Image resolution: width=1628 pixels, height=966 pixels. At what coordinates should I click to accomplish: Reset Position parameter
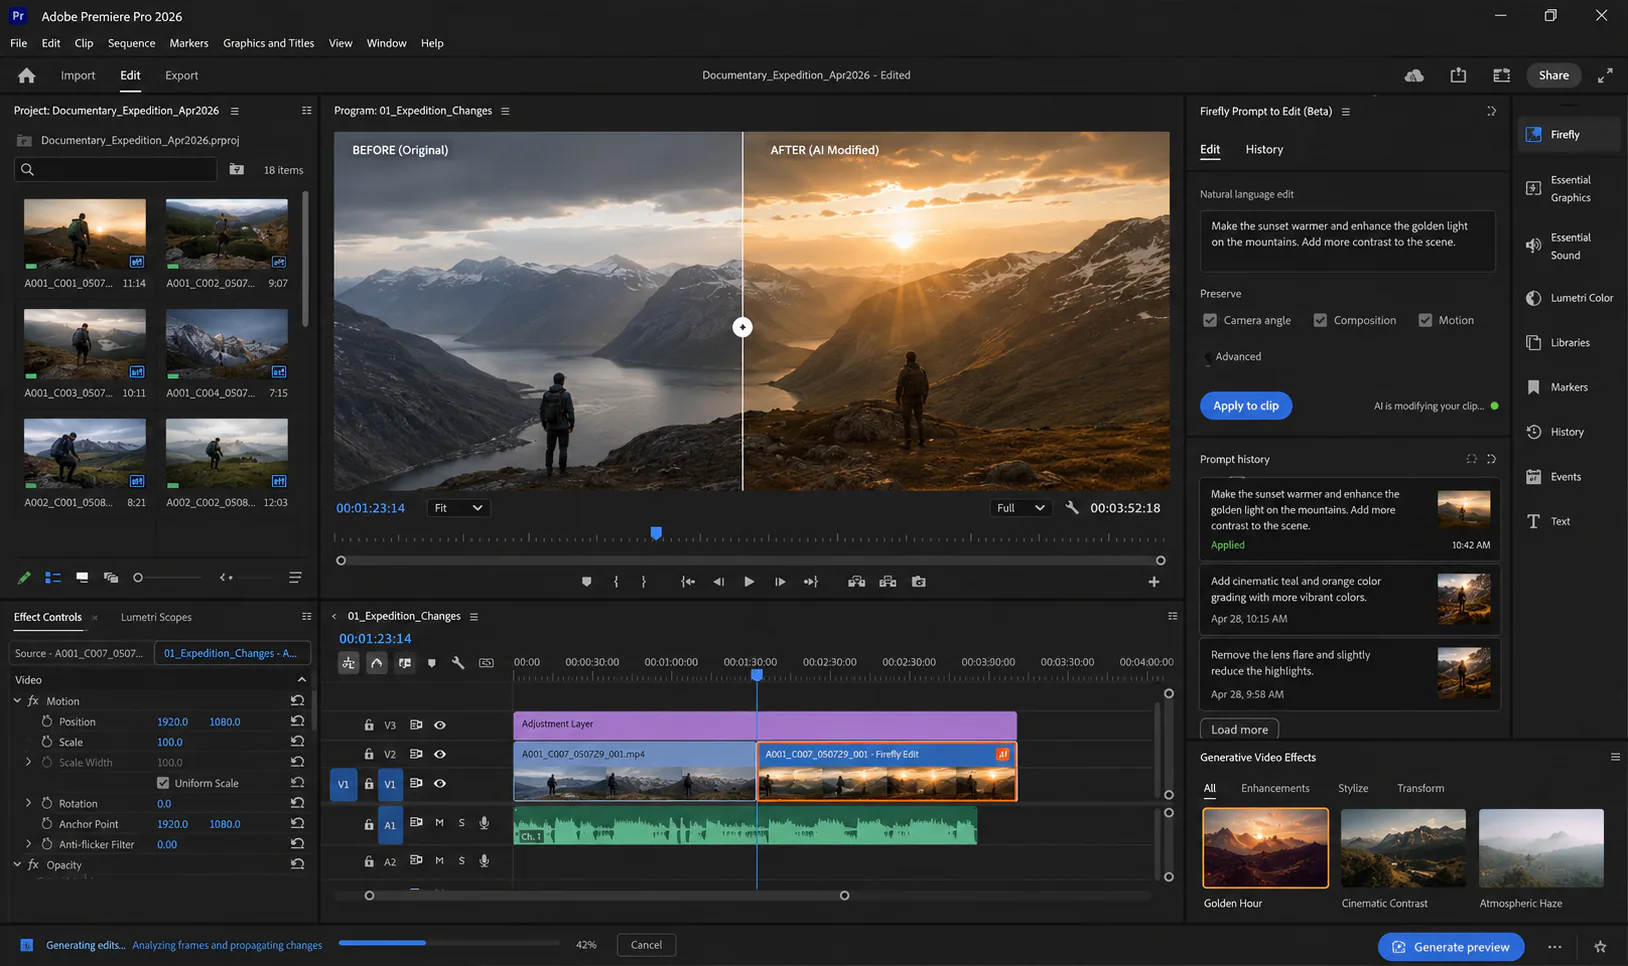tap(297, 721)
